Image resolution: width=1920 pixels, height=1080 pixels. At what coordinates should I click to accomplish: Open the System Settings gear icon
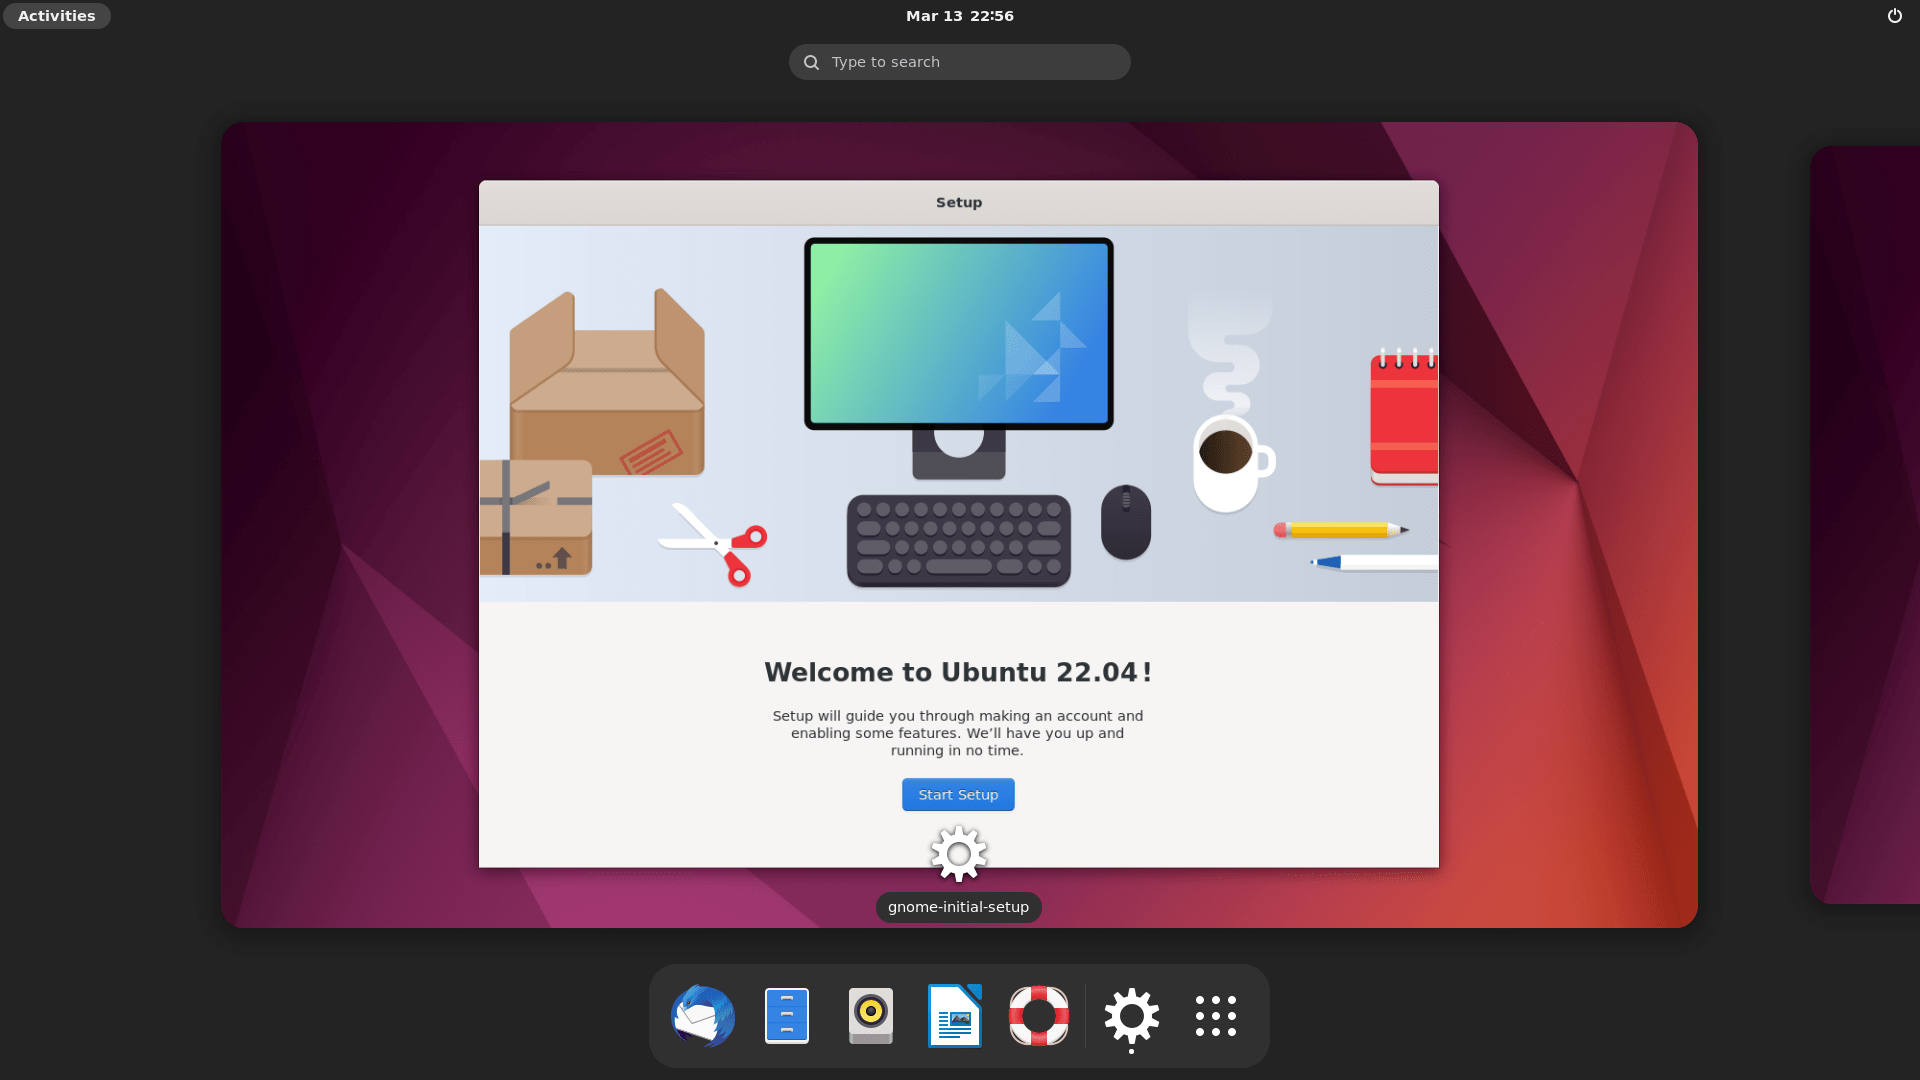click(x=1131, y=1015)
